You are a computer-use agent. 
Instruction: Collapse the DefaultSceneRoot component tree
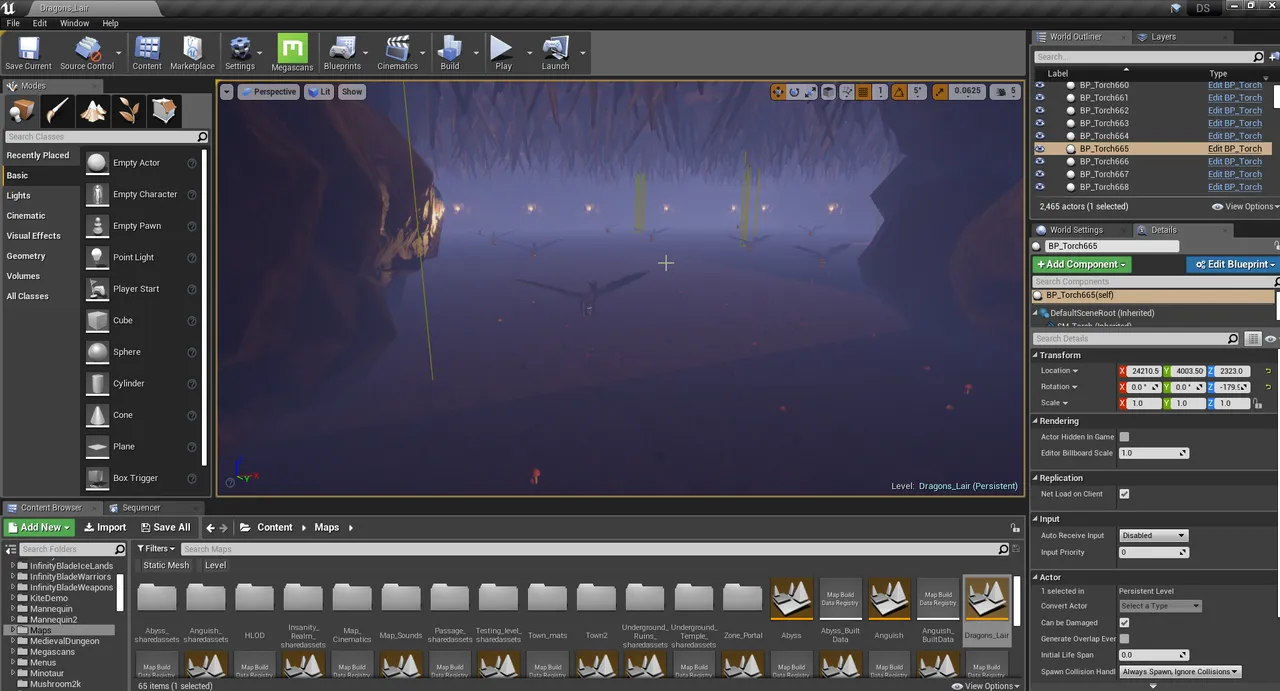pos(1036,313)
